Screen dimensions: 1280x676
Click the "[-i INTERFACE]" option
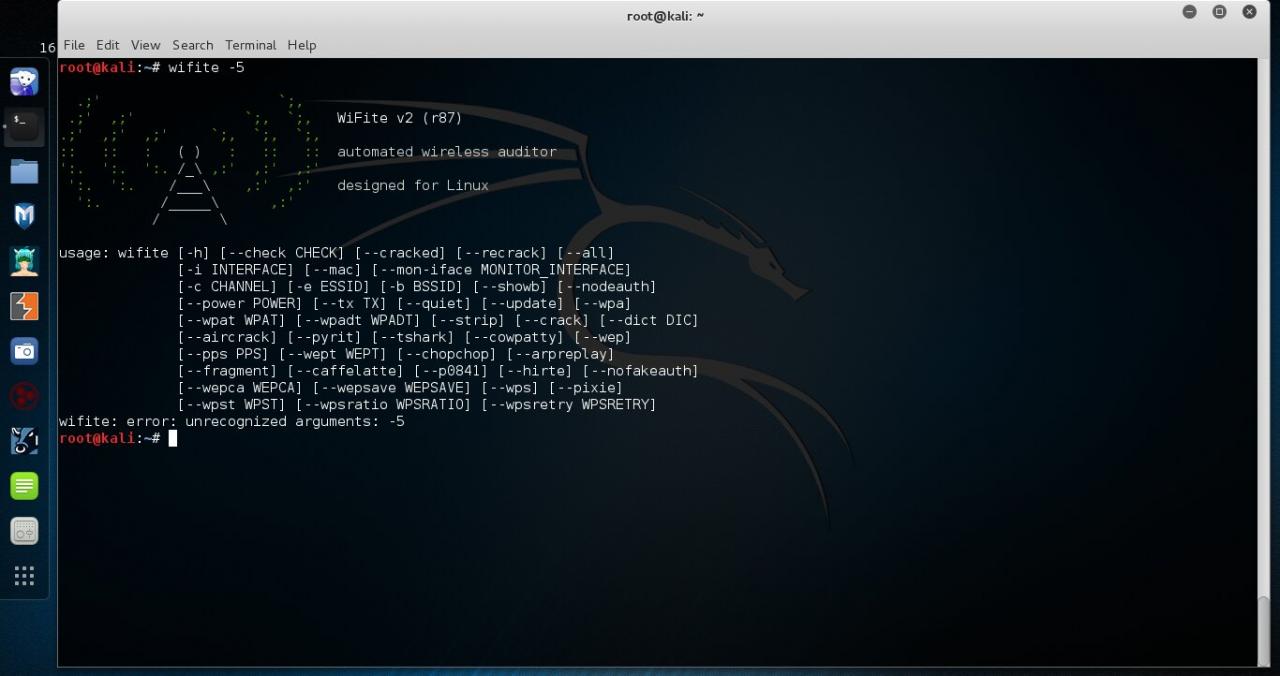click(236, 270)
